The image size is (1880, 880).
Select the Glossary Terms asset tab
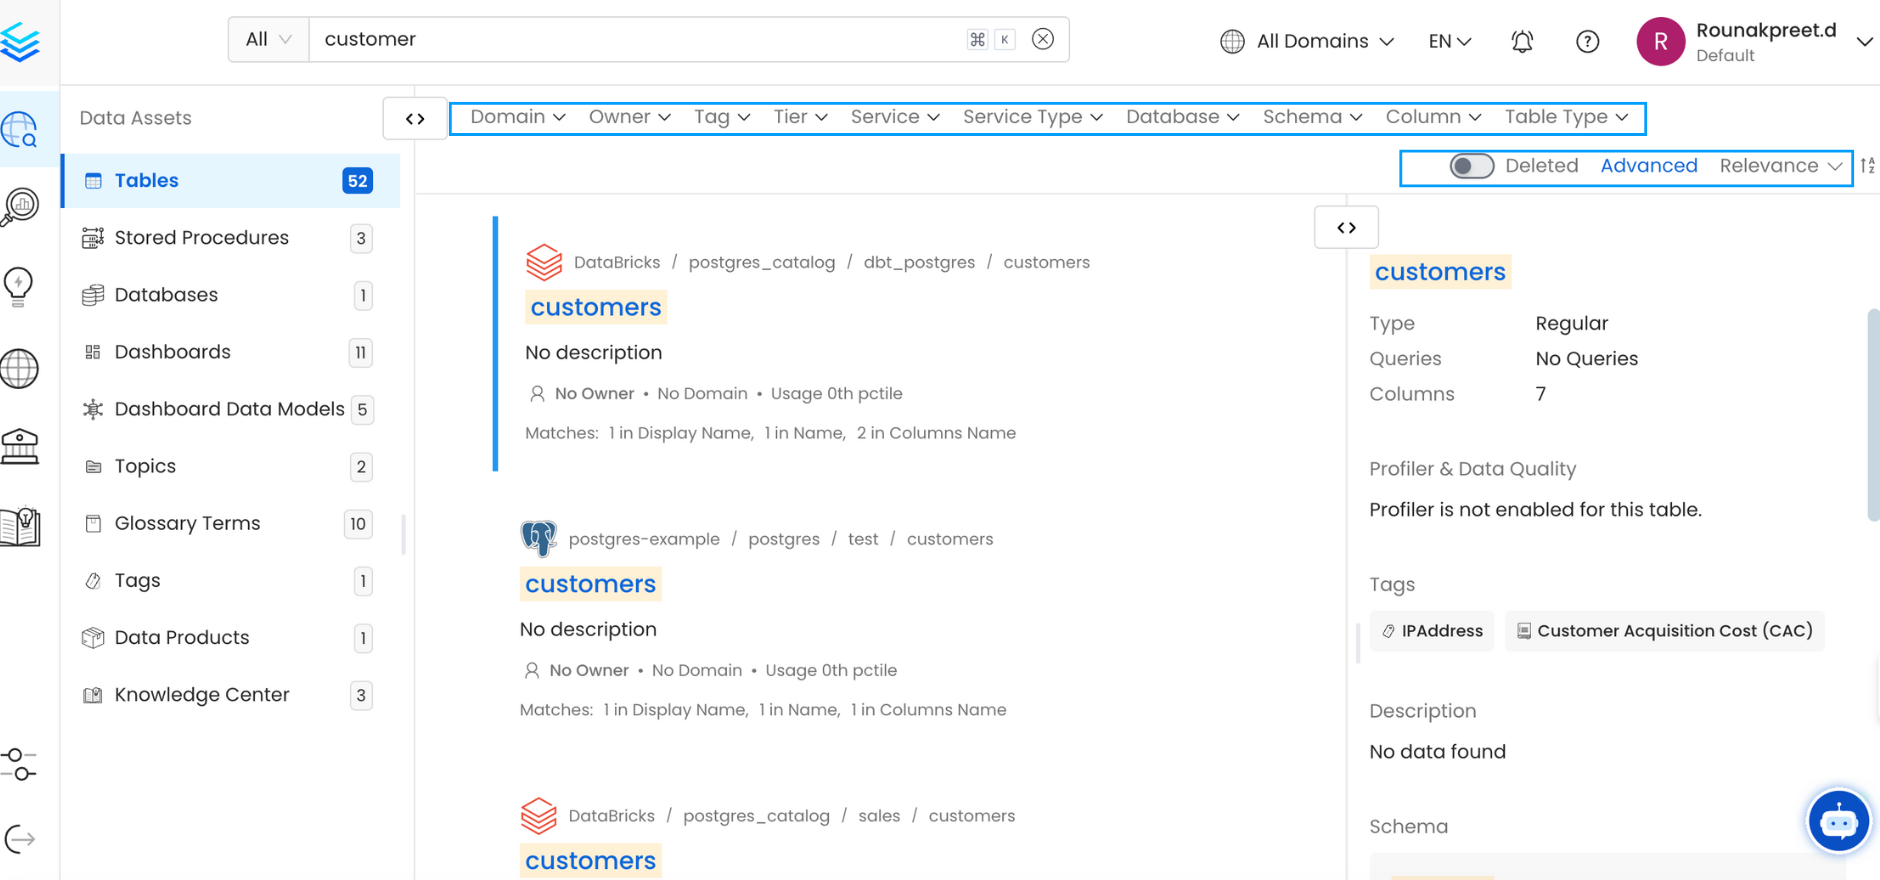(231, 523)
